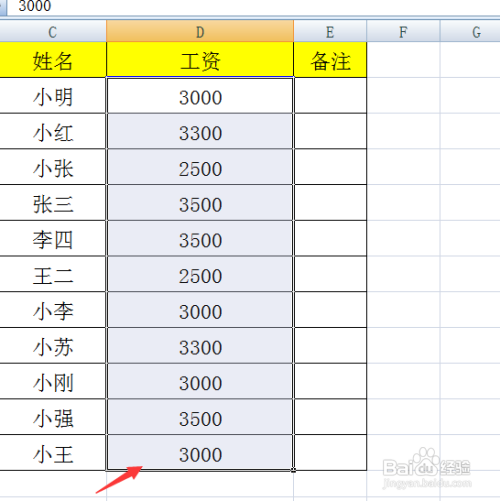The height and width of the screenshot is (501, 500).
Task: Select 张三's salary cell 3500
Action: 200,203
